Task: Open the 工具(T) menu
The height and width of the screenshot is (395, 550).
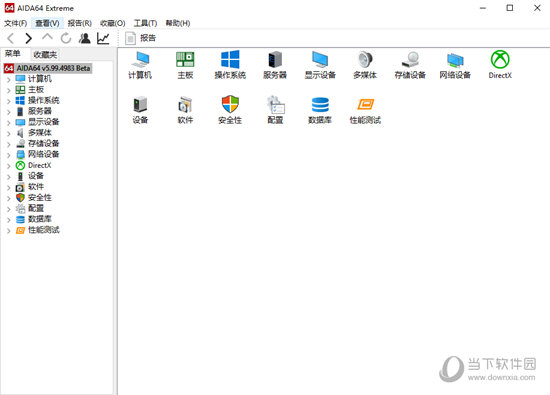Action: [x=145, y=23]
